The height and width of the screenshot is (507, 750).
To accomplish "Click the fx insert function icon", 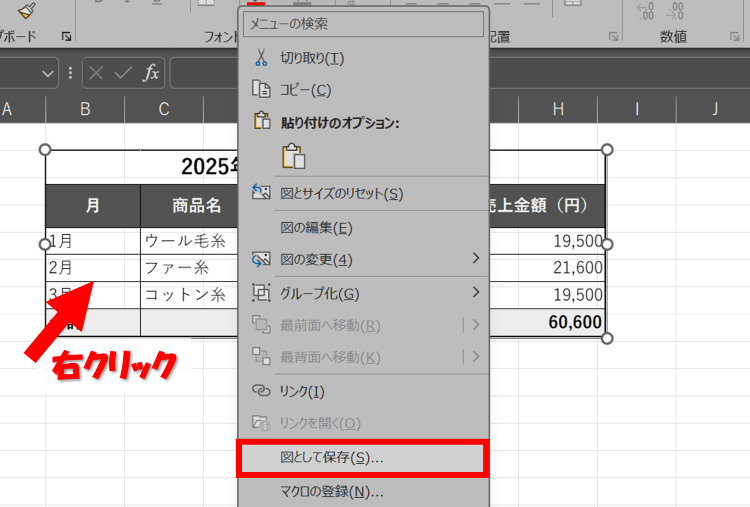I will pyautogui.click(x=151, y=73).
